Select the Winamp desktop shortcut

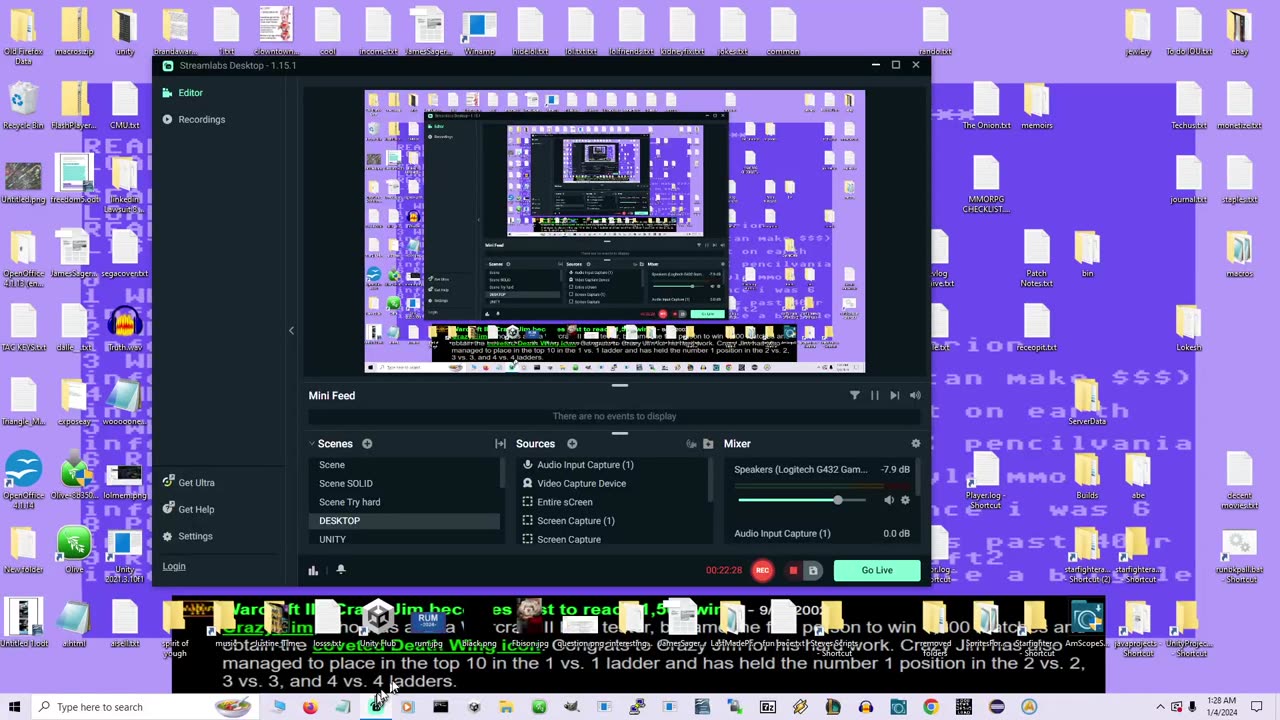click(x=478, y=30)
